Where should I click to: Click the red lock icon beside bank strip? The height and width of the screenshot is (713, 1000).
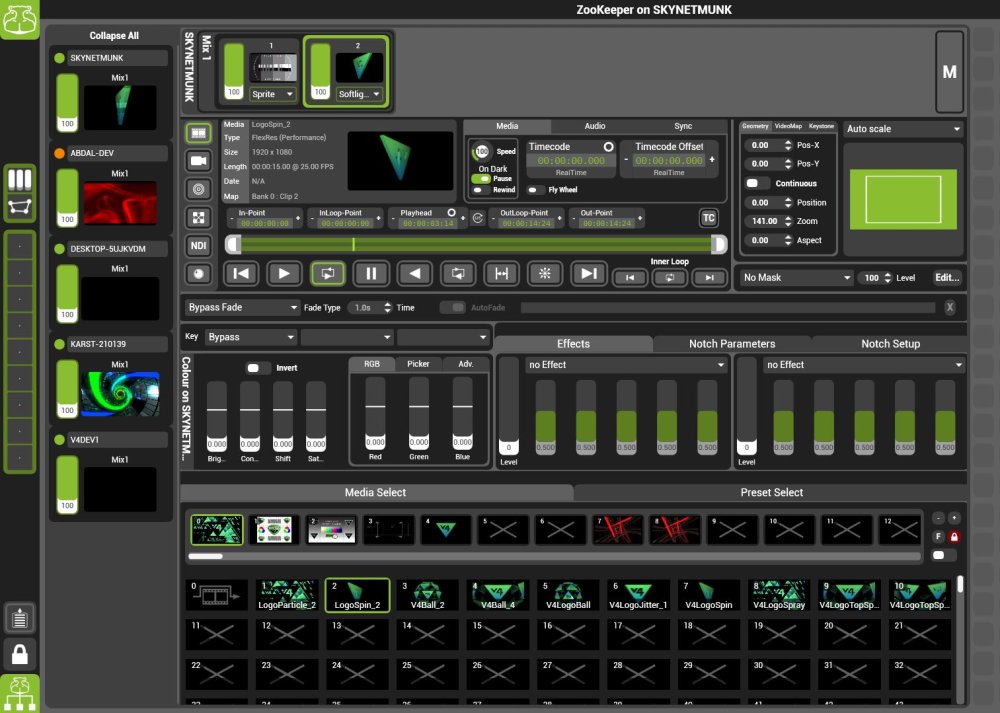(954, 537)
